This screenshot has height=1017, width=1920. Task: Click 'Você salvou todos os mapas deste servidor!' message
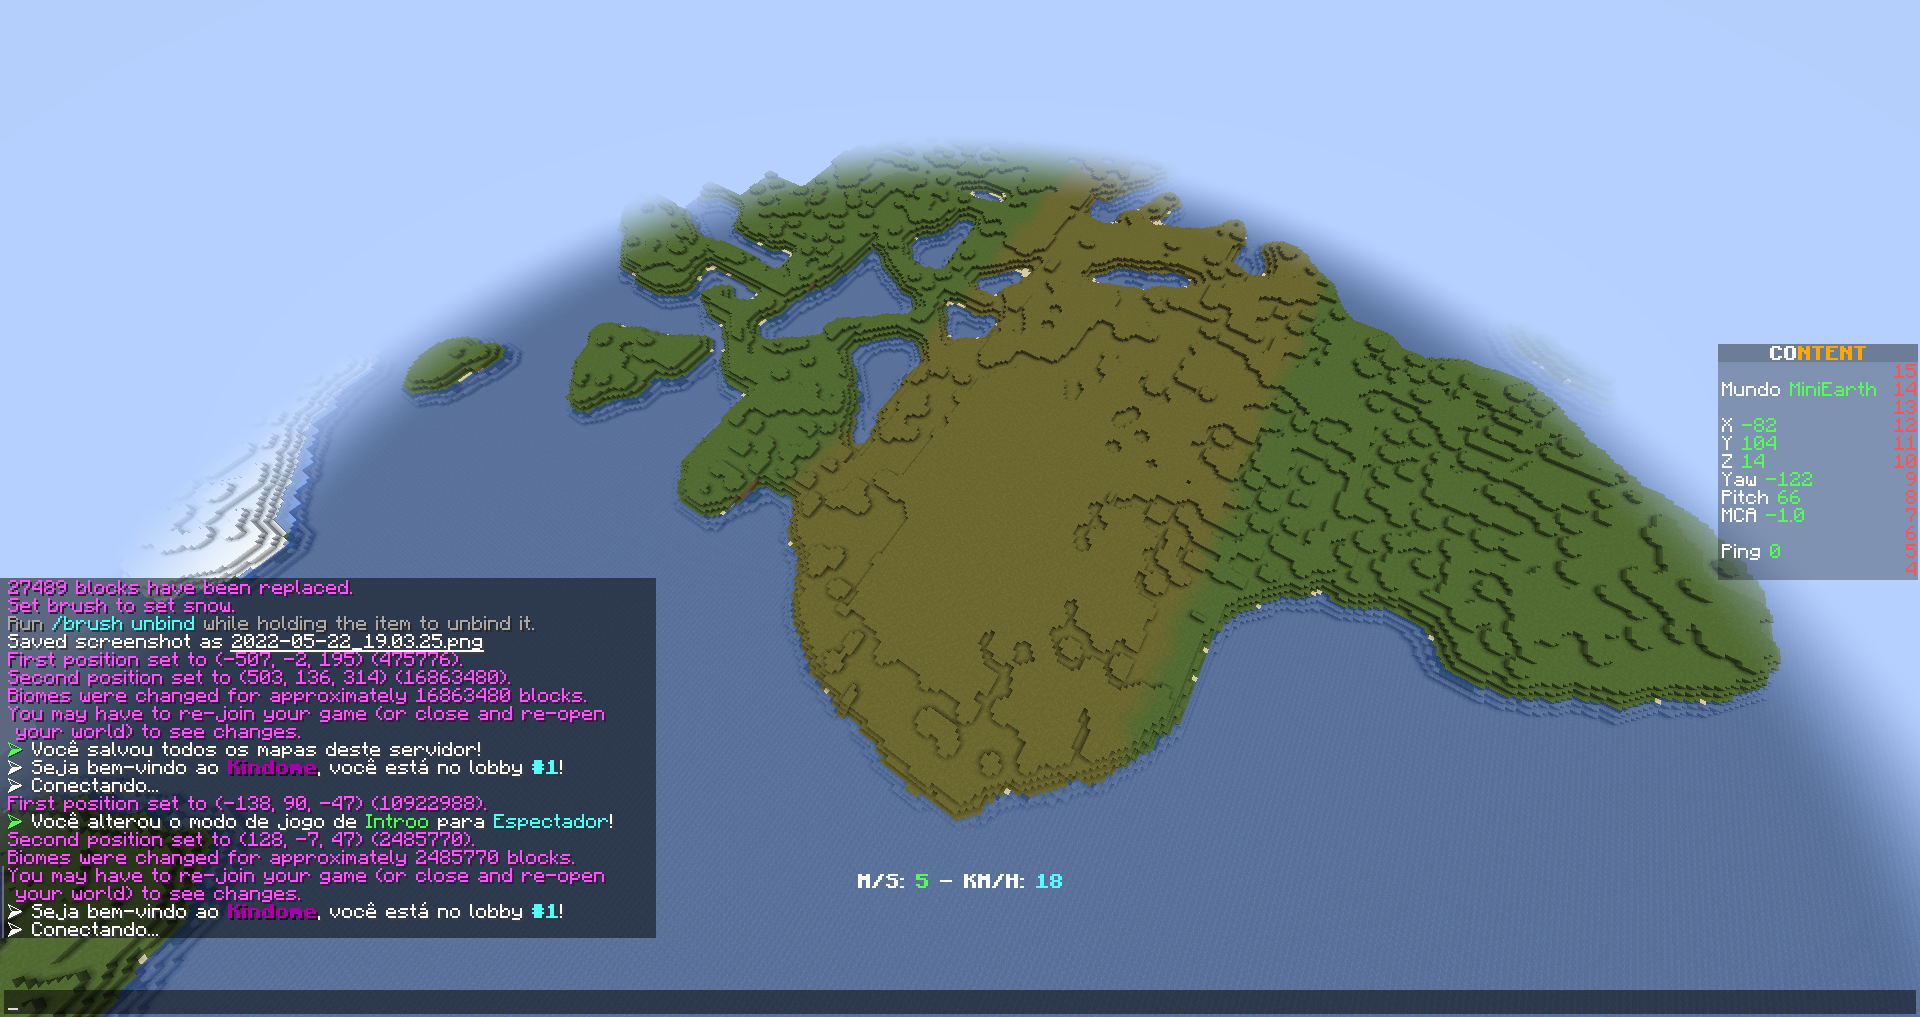coord(245,749)
